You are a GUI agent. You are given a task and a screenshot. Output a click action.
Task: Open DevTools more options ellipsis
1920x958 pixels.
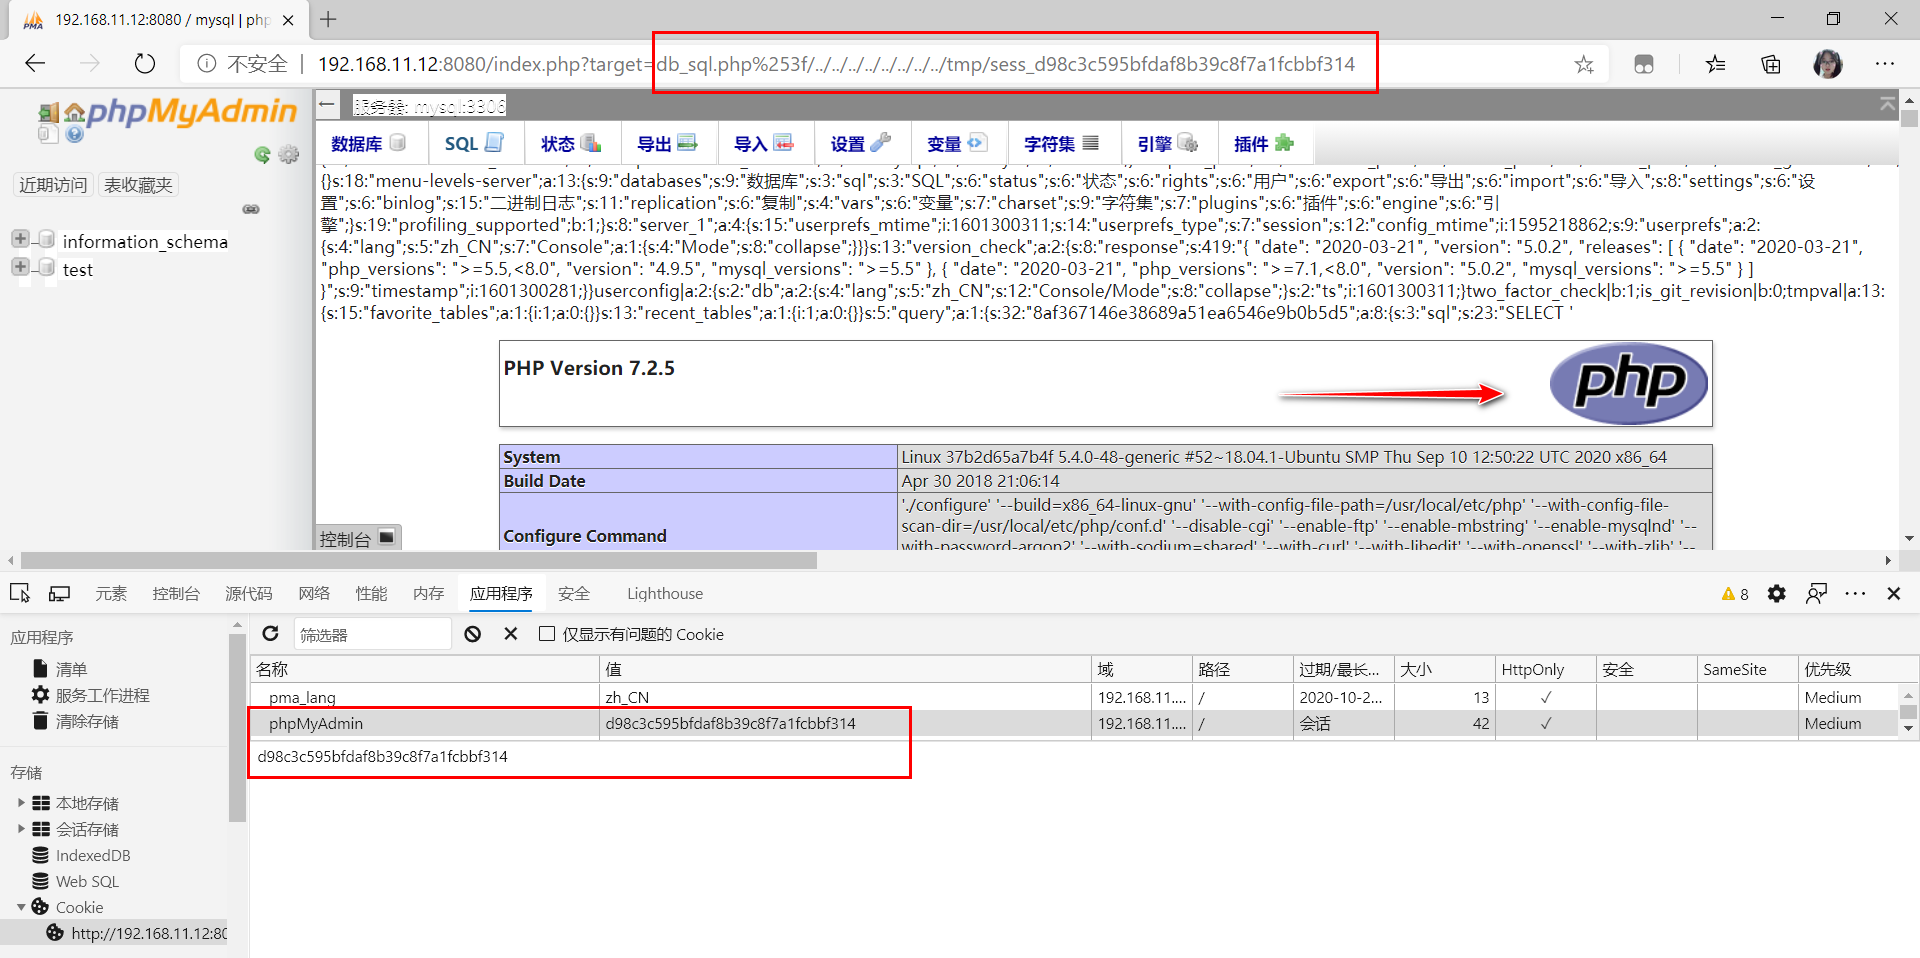point(1855,594)
